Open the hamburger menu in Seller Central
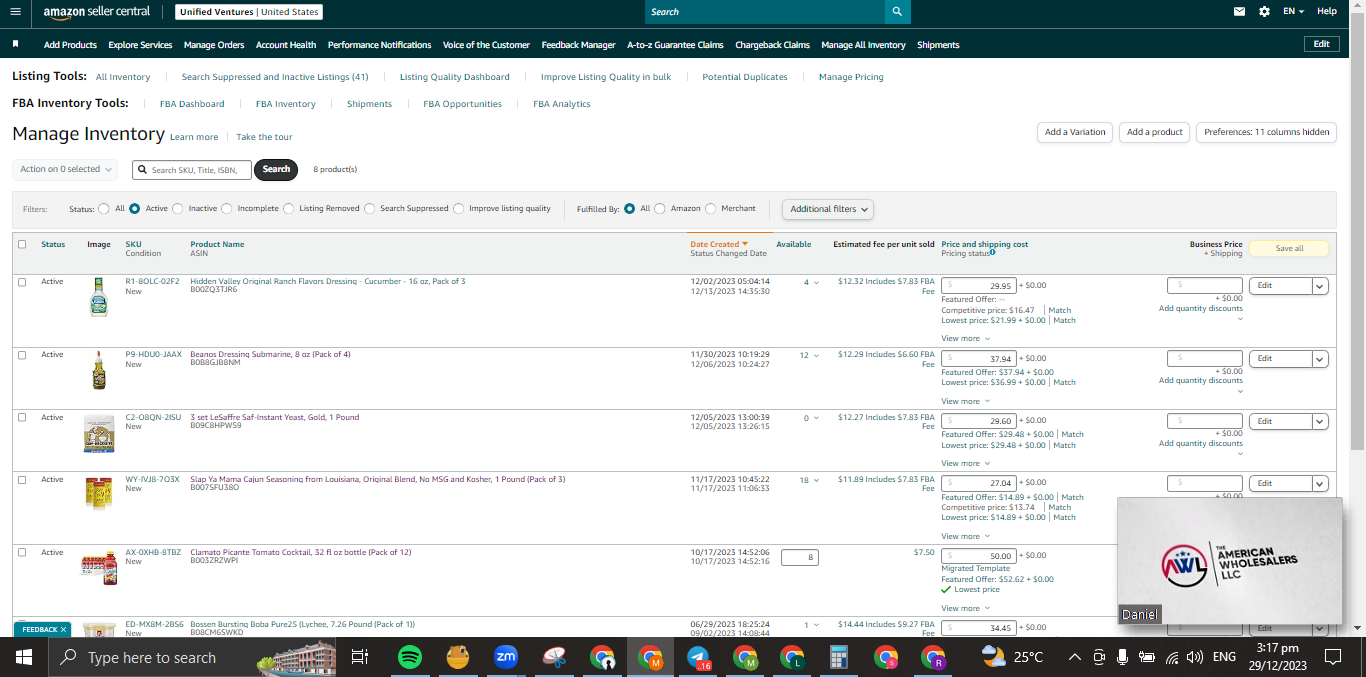 pyautogui.click(x=15, y=11)
